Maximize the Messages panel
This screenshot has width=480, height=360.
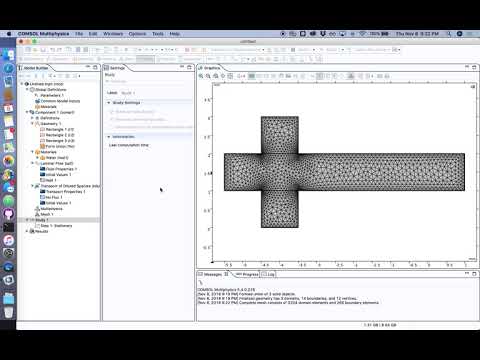[x=474, y=273]
